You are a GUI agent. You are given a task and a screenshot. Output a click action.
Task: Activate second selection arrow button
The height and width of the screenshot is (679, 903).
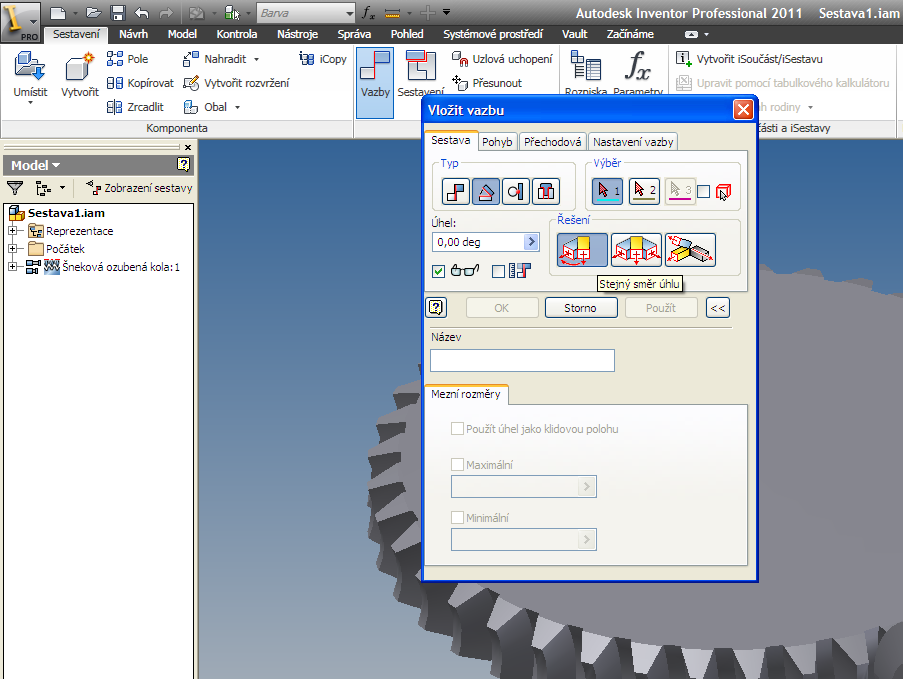644,191
